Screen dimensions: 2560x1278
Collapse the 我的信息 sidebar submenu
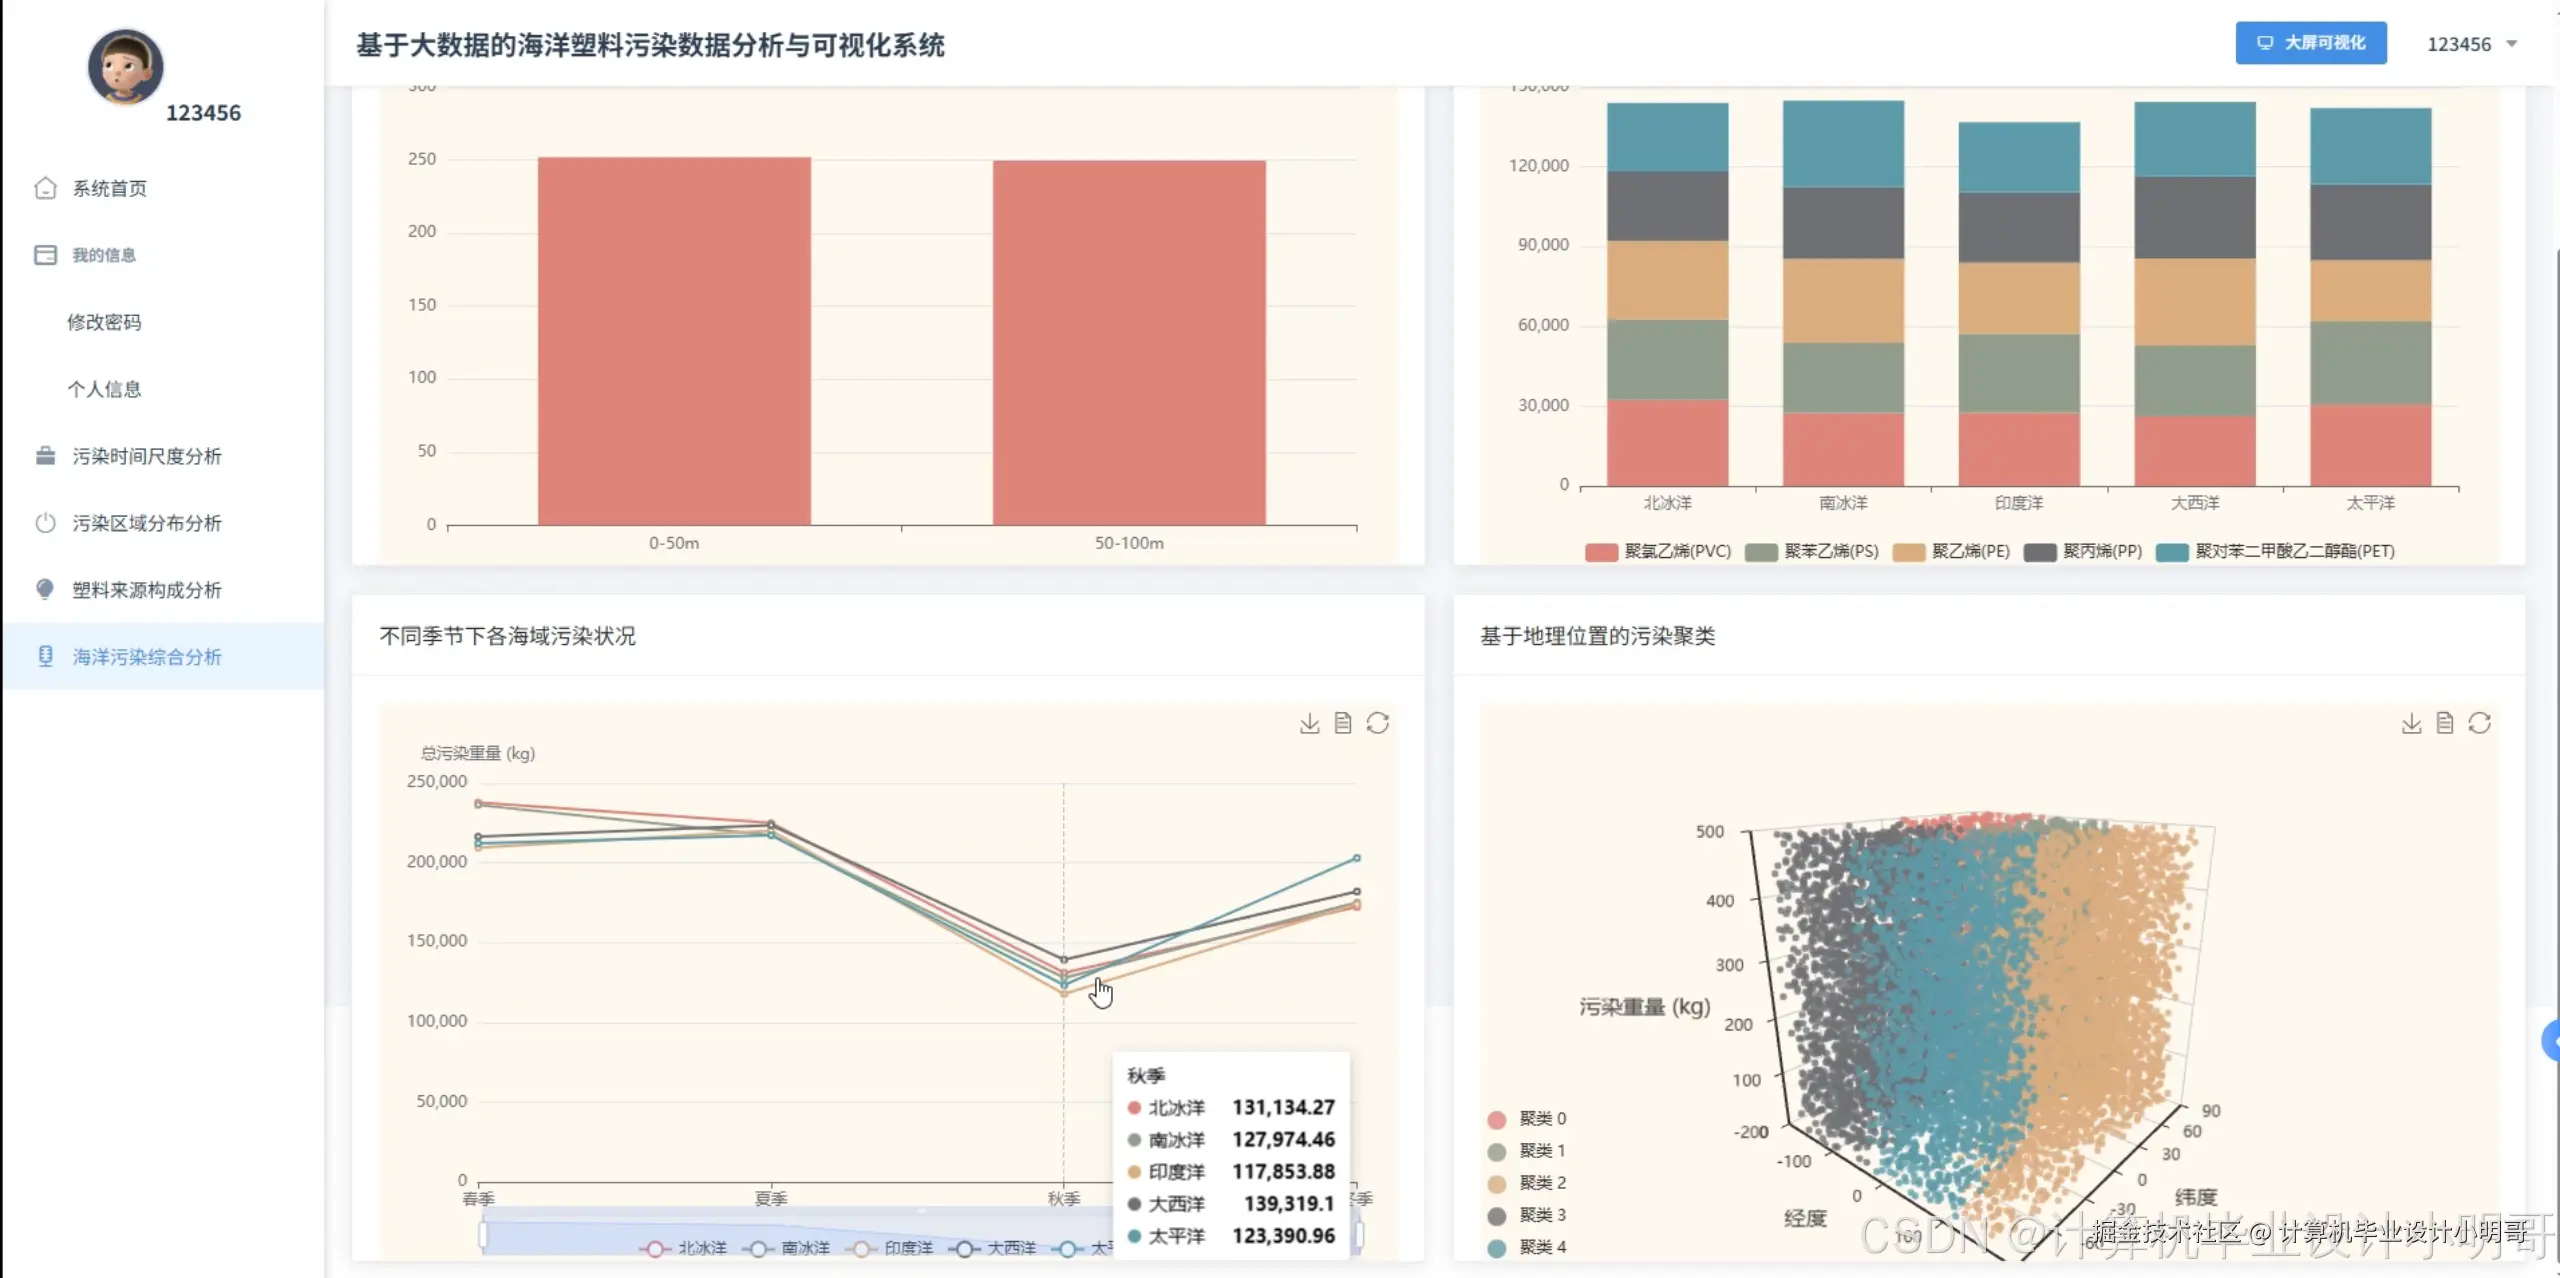[x=104, y=255]
